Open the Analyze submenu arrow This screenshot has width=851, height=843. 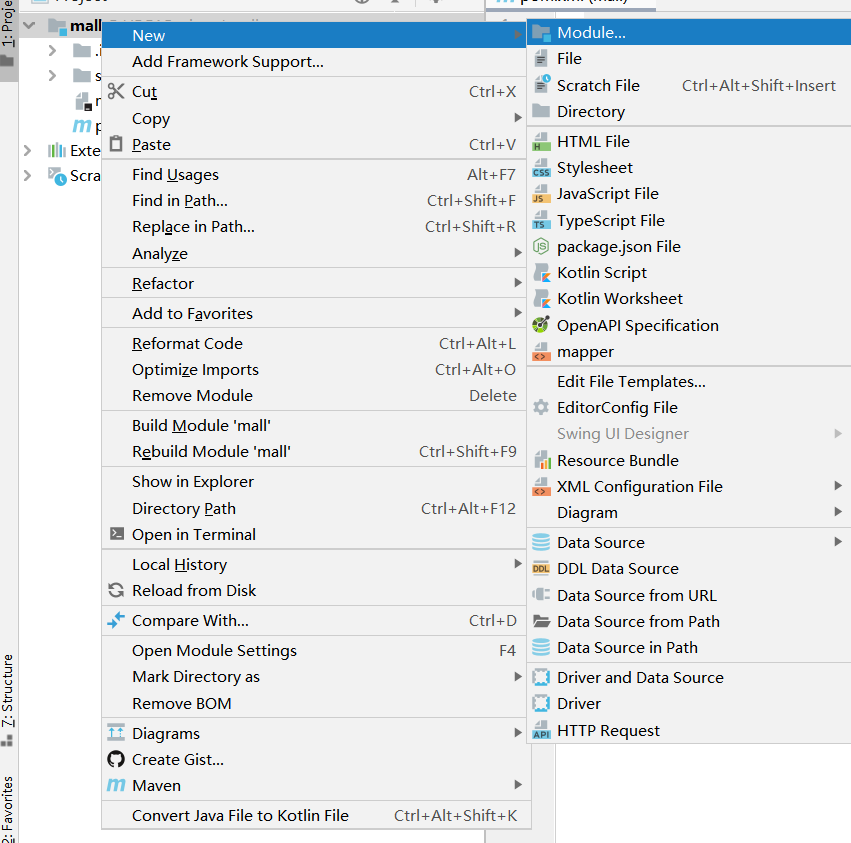coord(518,253)
